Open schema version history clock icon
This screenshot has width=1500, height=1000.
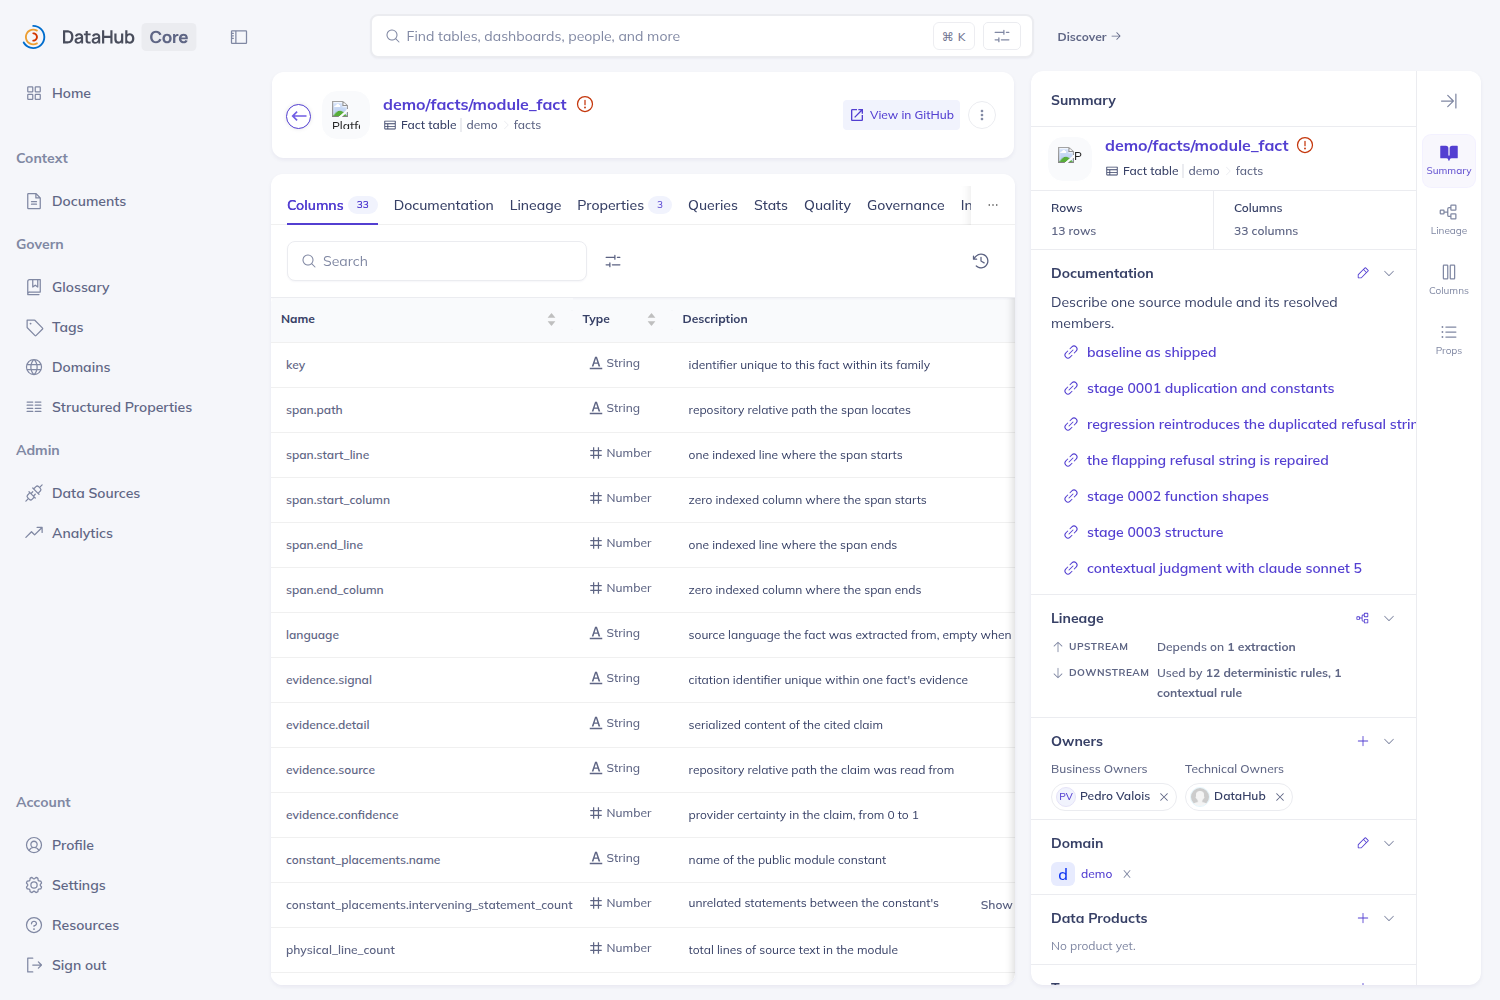[x=981, y=261]
